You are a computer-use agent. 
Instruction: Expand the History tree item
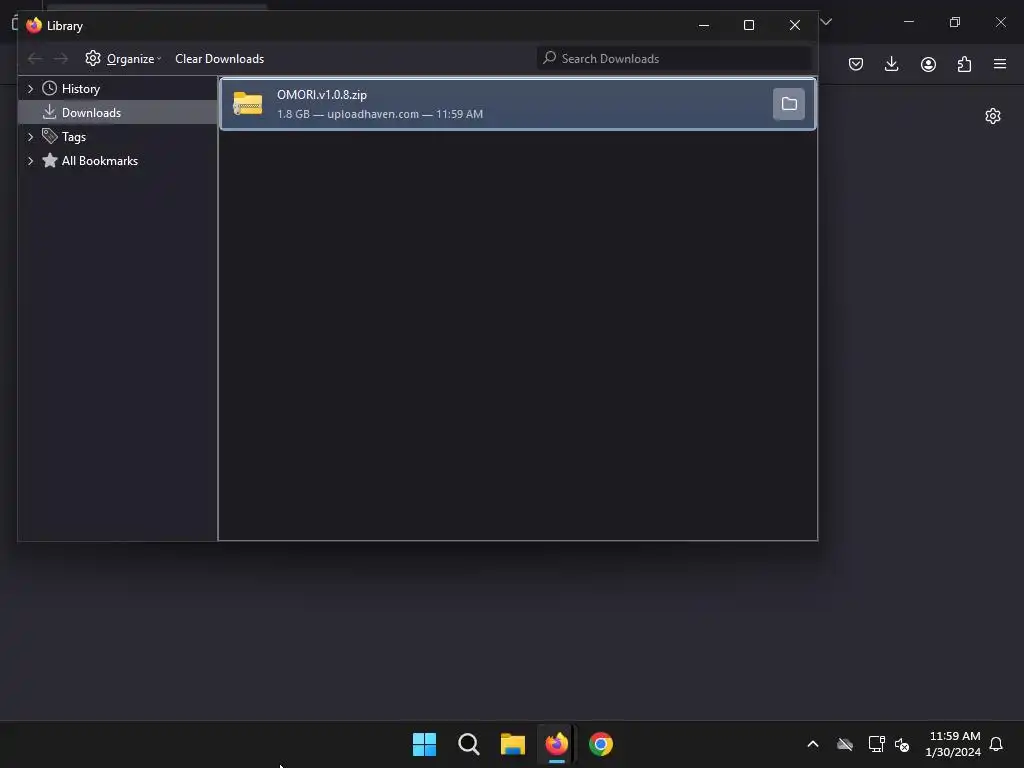coord(30,89)
